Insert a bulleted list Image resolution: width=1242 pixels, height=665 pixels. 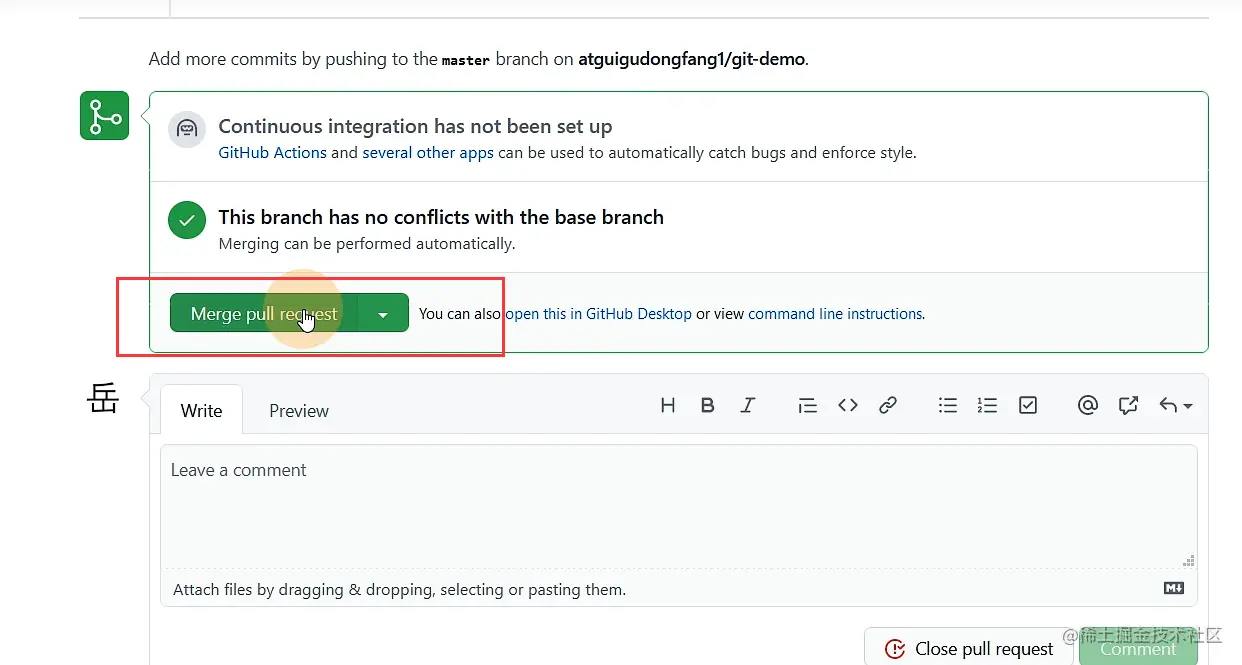point(948,405)
